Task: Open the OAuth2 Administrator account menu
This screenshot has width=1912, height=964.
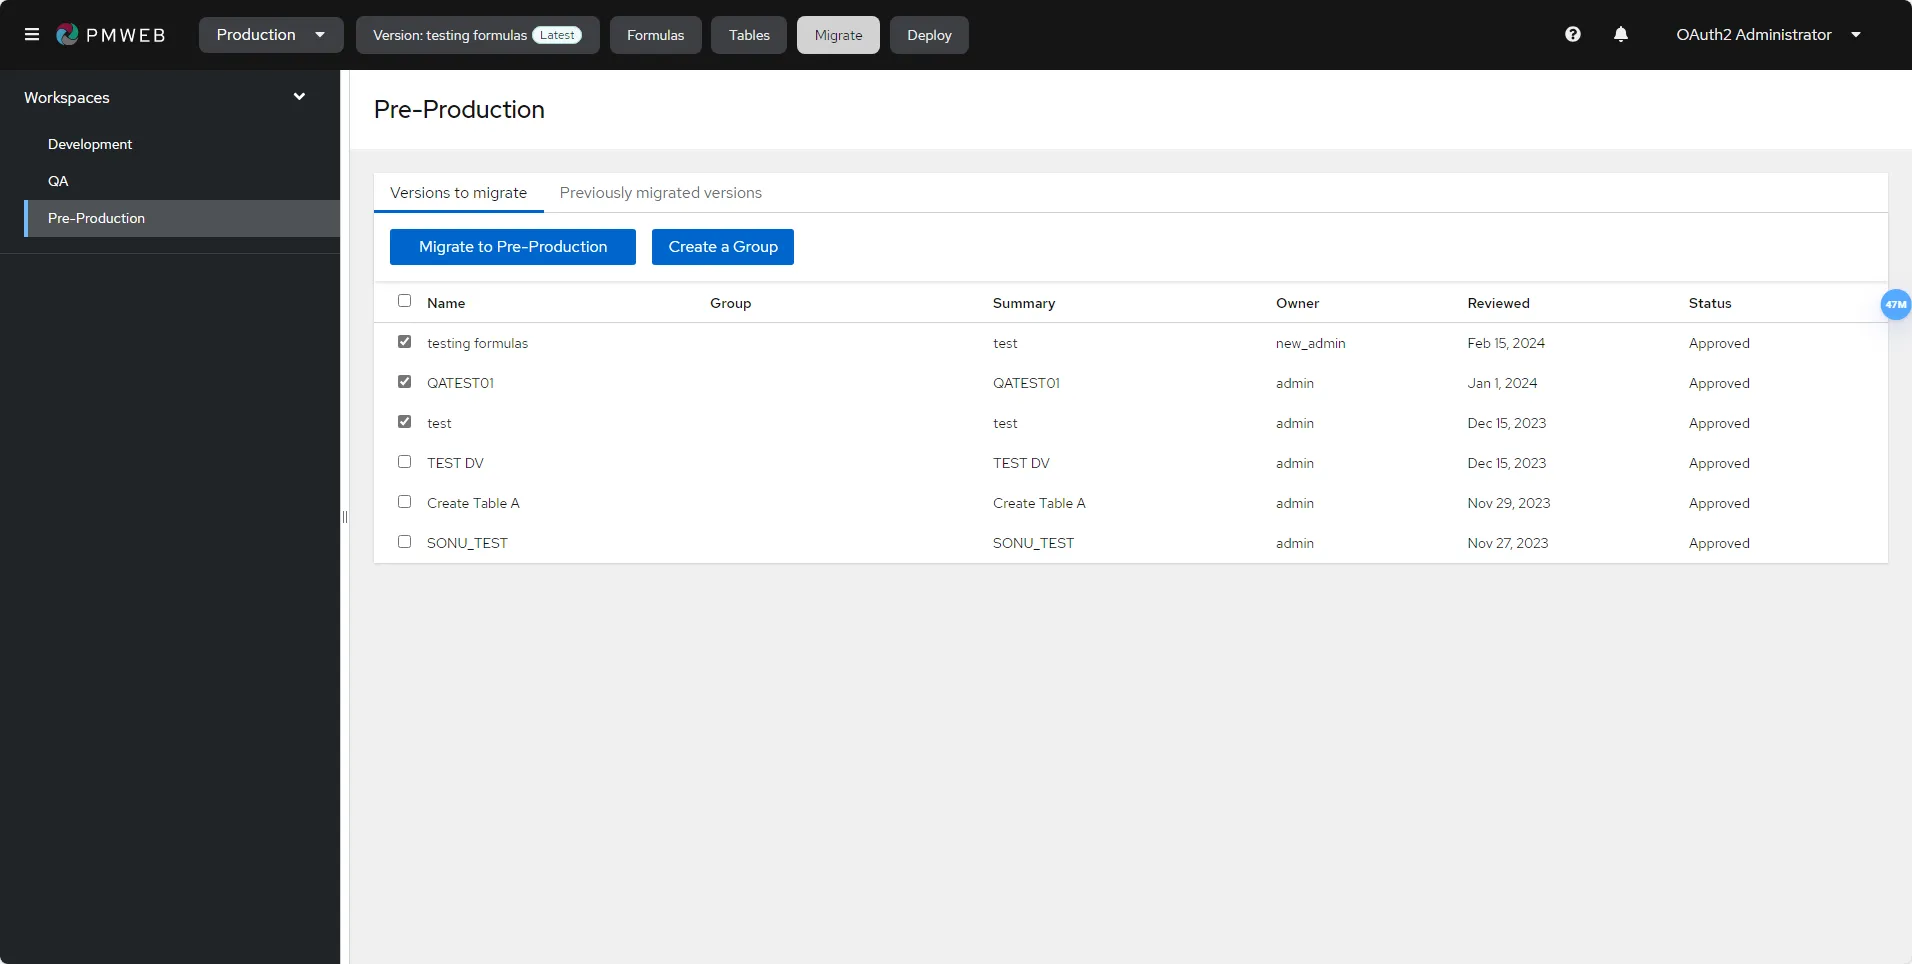Action: (x=1765, y=34)
